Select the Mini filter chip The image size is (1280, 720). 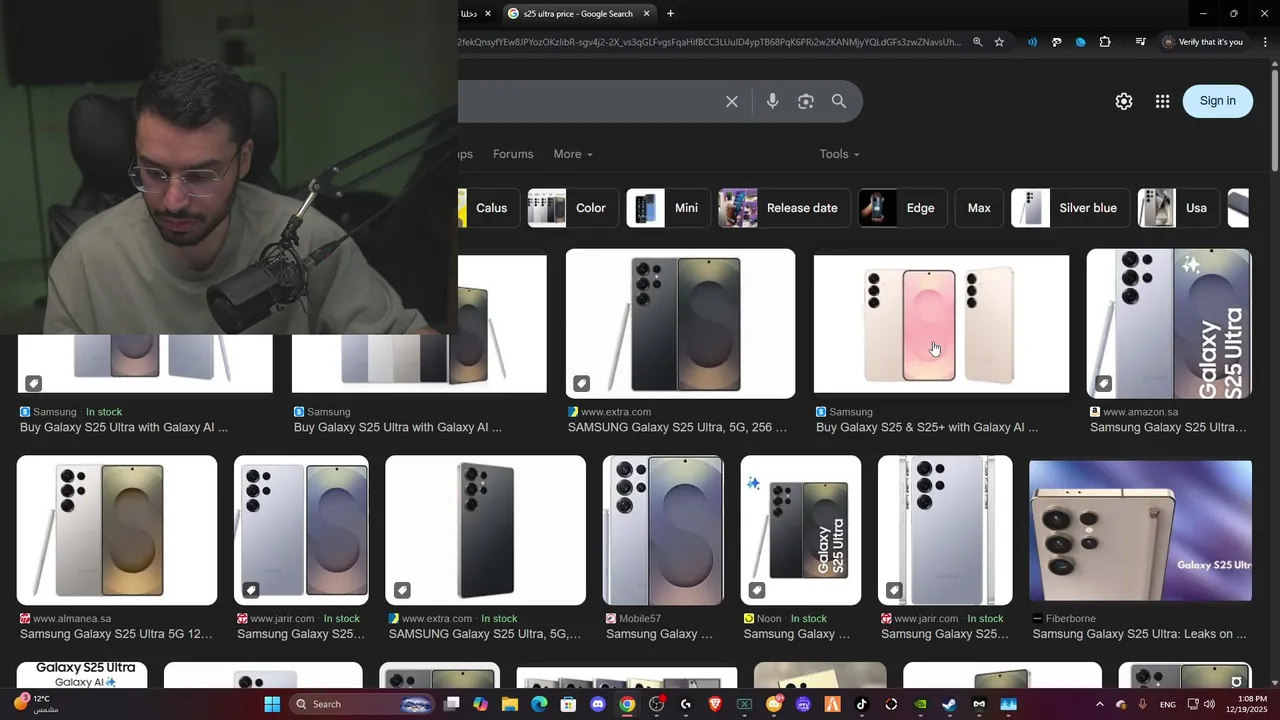pos(668,208)
